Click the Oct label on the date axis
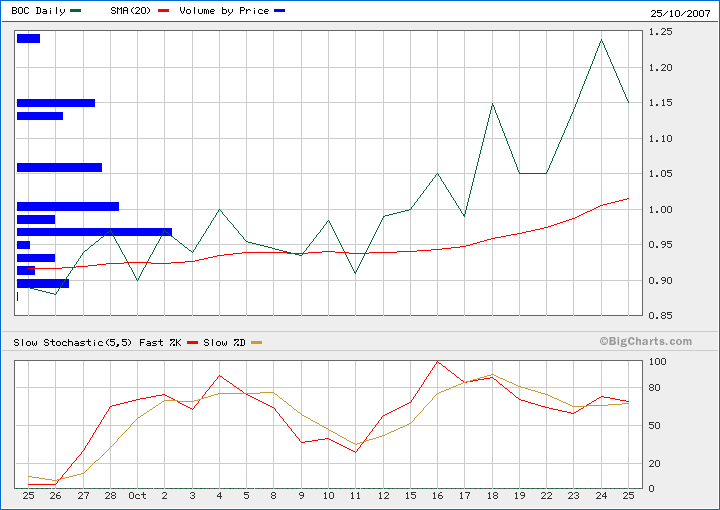The image size is (720, 510). click(137, 496)
